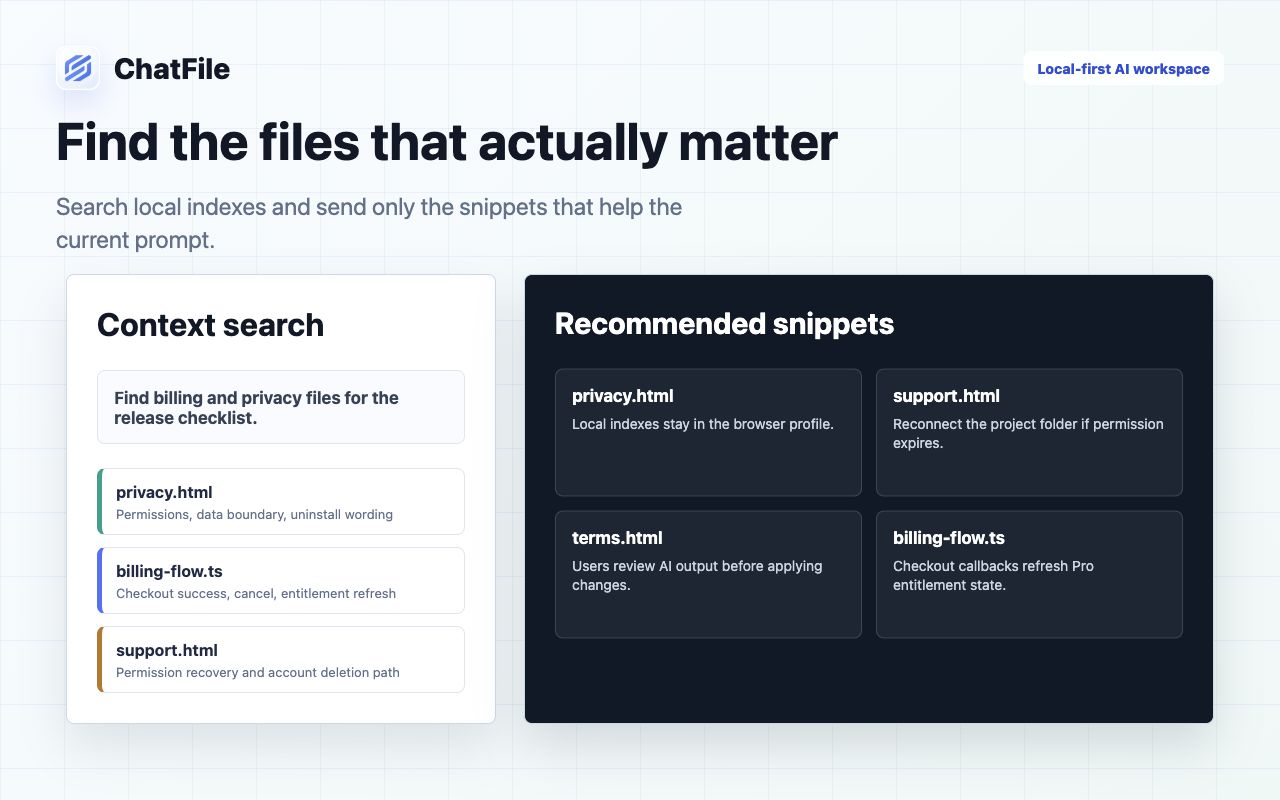
Task: Click the ChatFile logo icon
Action: pos(77,68)
